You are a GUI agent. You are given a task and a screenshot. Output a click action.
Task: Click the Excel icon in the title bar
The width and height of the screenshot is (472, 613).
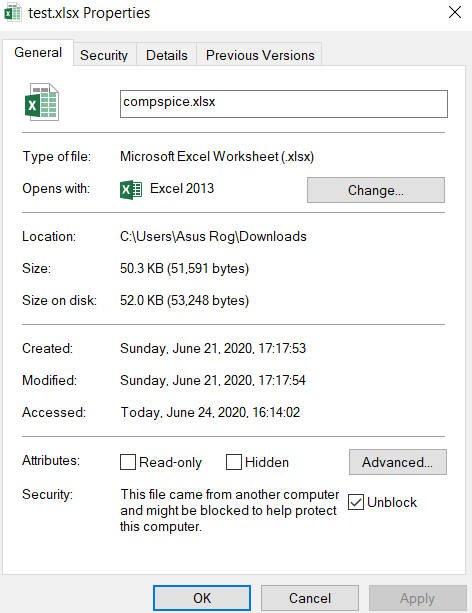coord(13,12)
